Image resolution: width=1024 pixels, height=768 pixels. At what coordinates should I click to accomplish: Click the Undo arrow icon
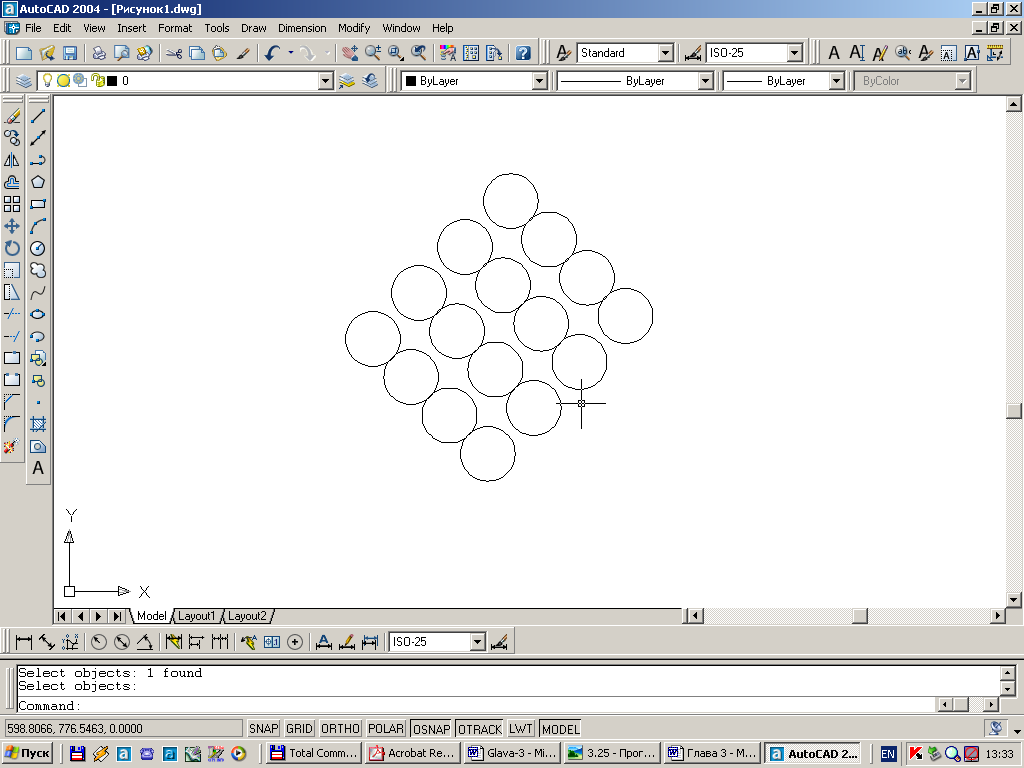272,53
